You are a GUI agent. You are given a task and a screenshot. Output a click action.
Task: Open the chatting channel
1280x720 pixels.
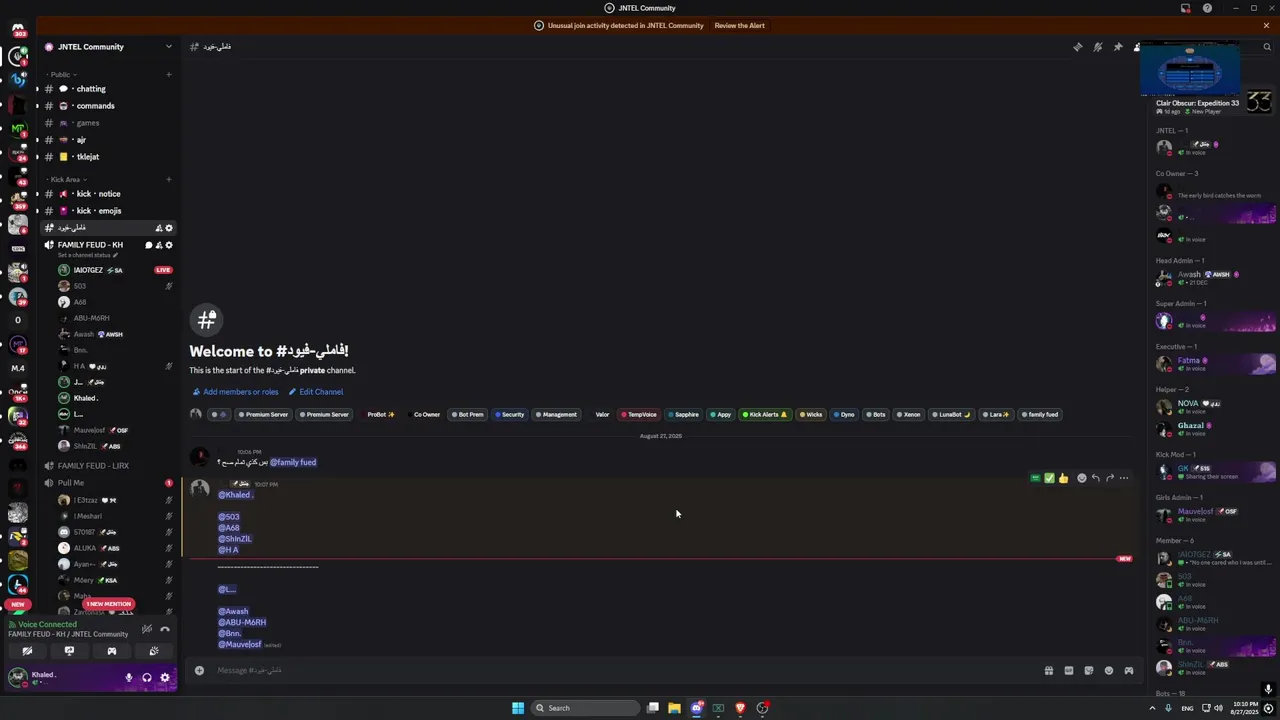click(108, 89)
